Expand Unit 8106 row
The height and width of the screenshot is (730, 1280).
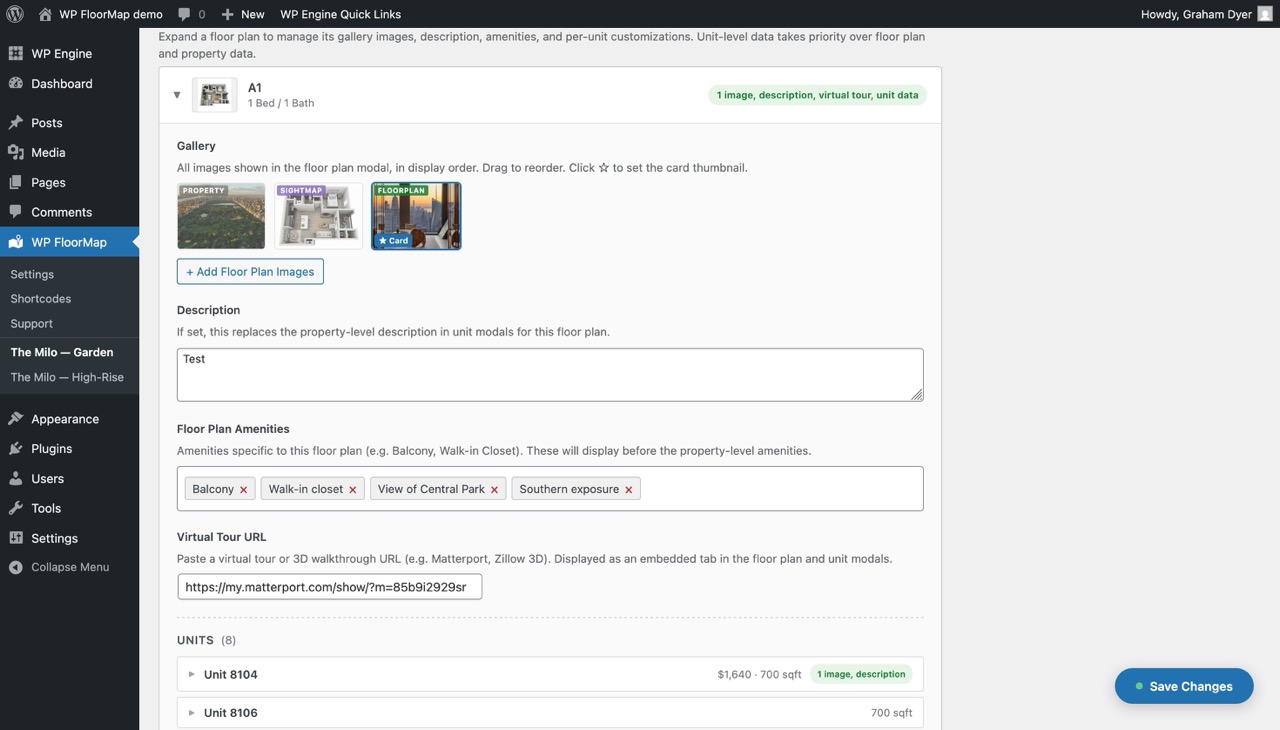pos(192,713)
